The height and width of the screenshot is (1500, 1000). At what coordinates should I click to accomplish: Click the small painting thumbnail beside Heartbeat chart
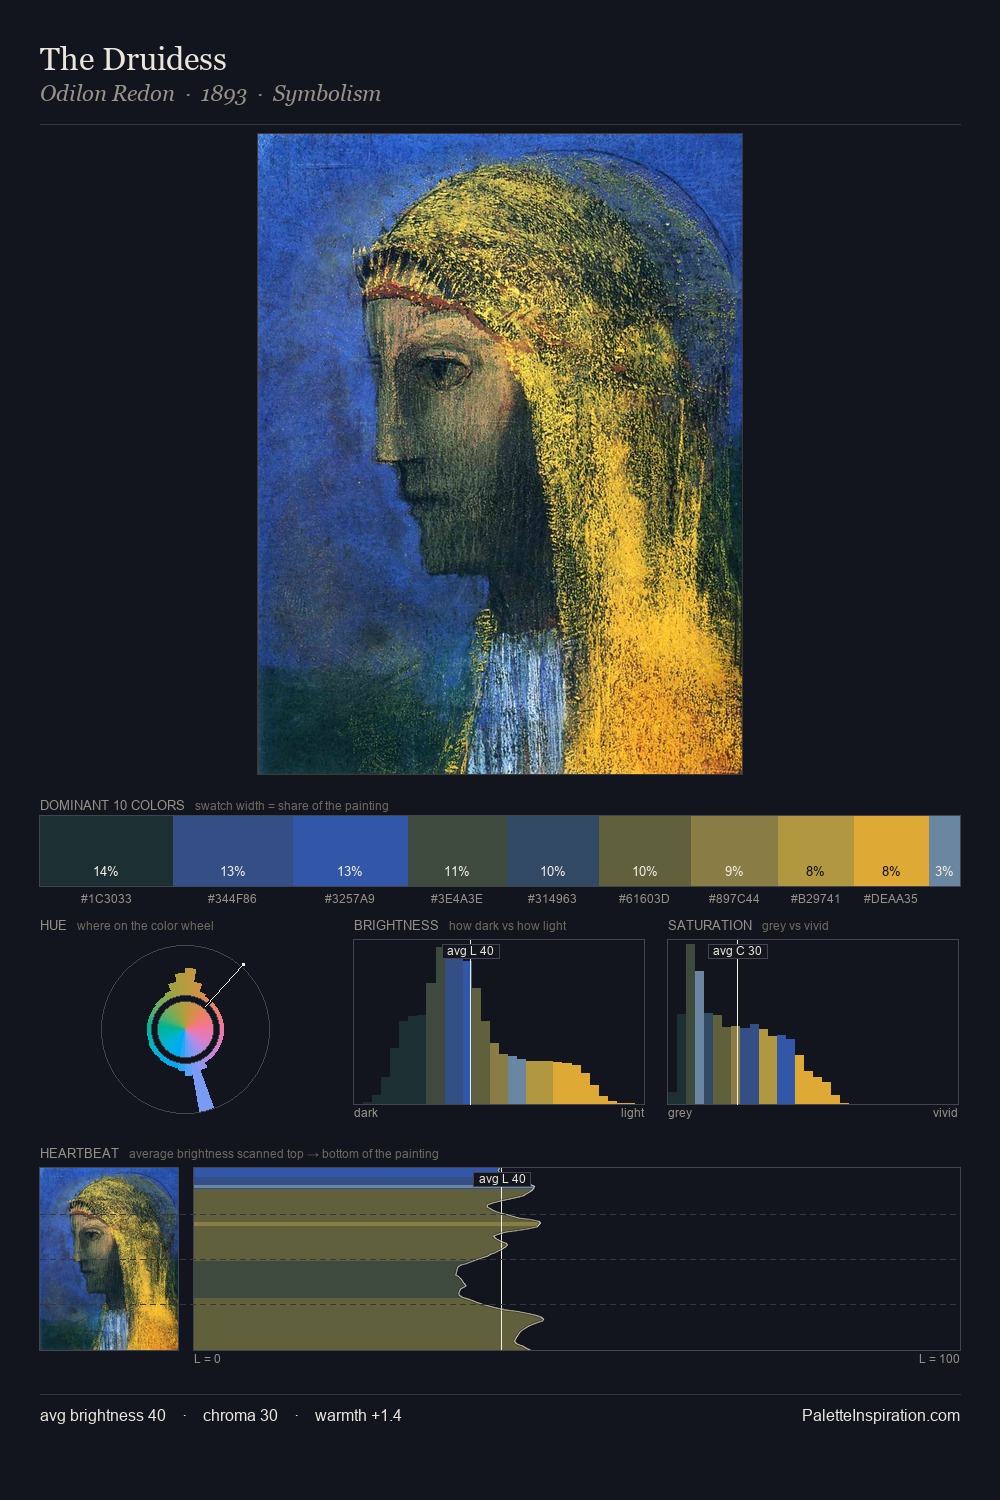(109, 1259)
